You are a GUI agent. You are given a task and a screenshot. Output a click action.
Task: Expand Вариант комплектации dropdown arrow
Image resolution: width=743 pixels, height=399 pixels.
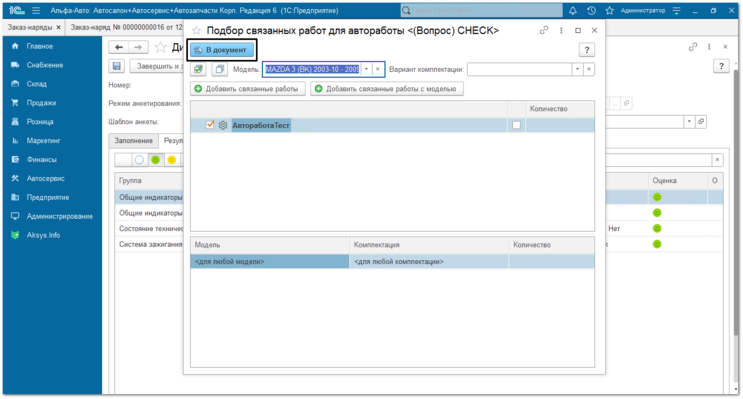pos(577,69)
